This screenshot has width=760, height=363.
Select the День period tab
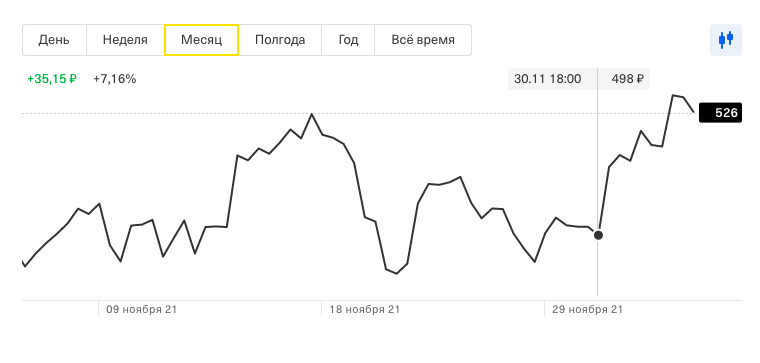[x=54, y=40]
